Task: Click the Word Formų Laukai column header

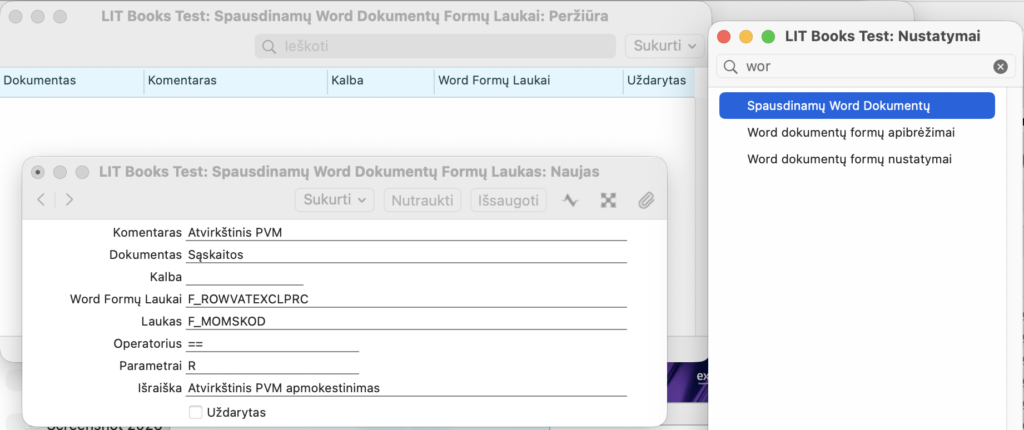Action: coord(528,81)
